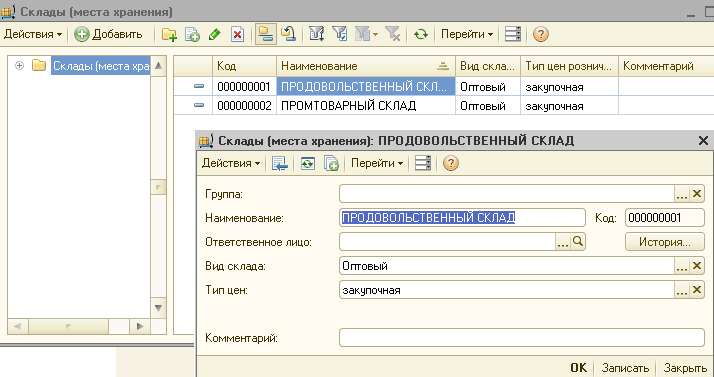Click the Комментарий input field in dialog

tap(522, 338)
